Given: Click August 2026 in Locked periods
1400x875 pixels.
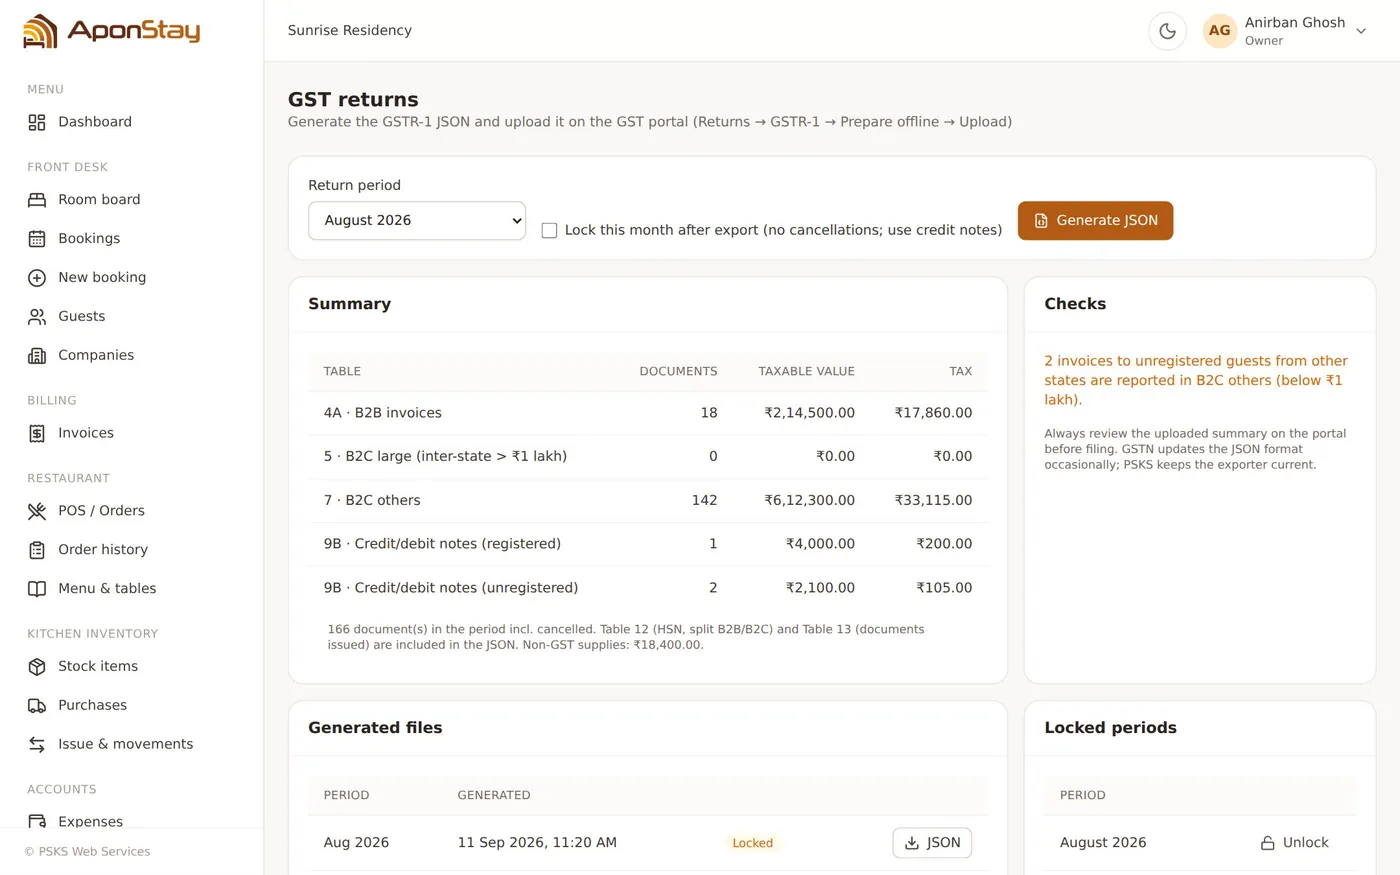Looking at the screenshot, I should (1103, 843).
